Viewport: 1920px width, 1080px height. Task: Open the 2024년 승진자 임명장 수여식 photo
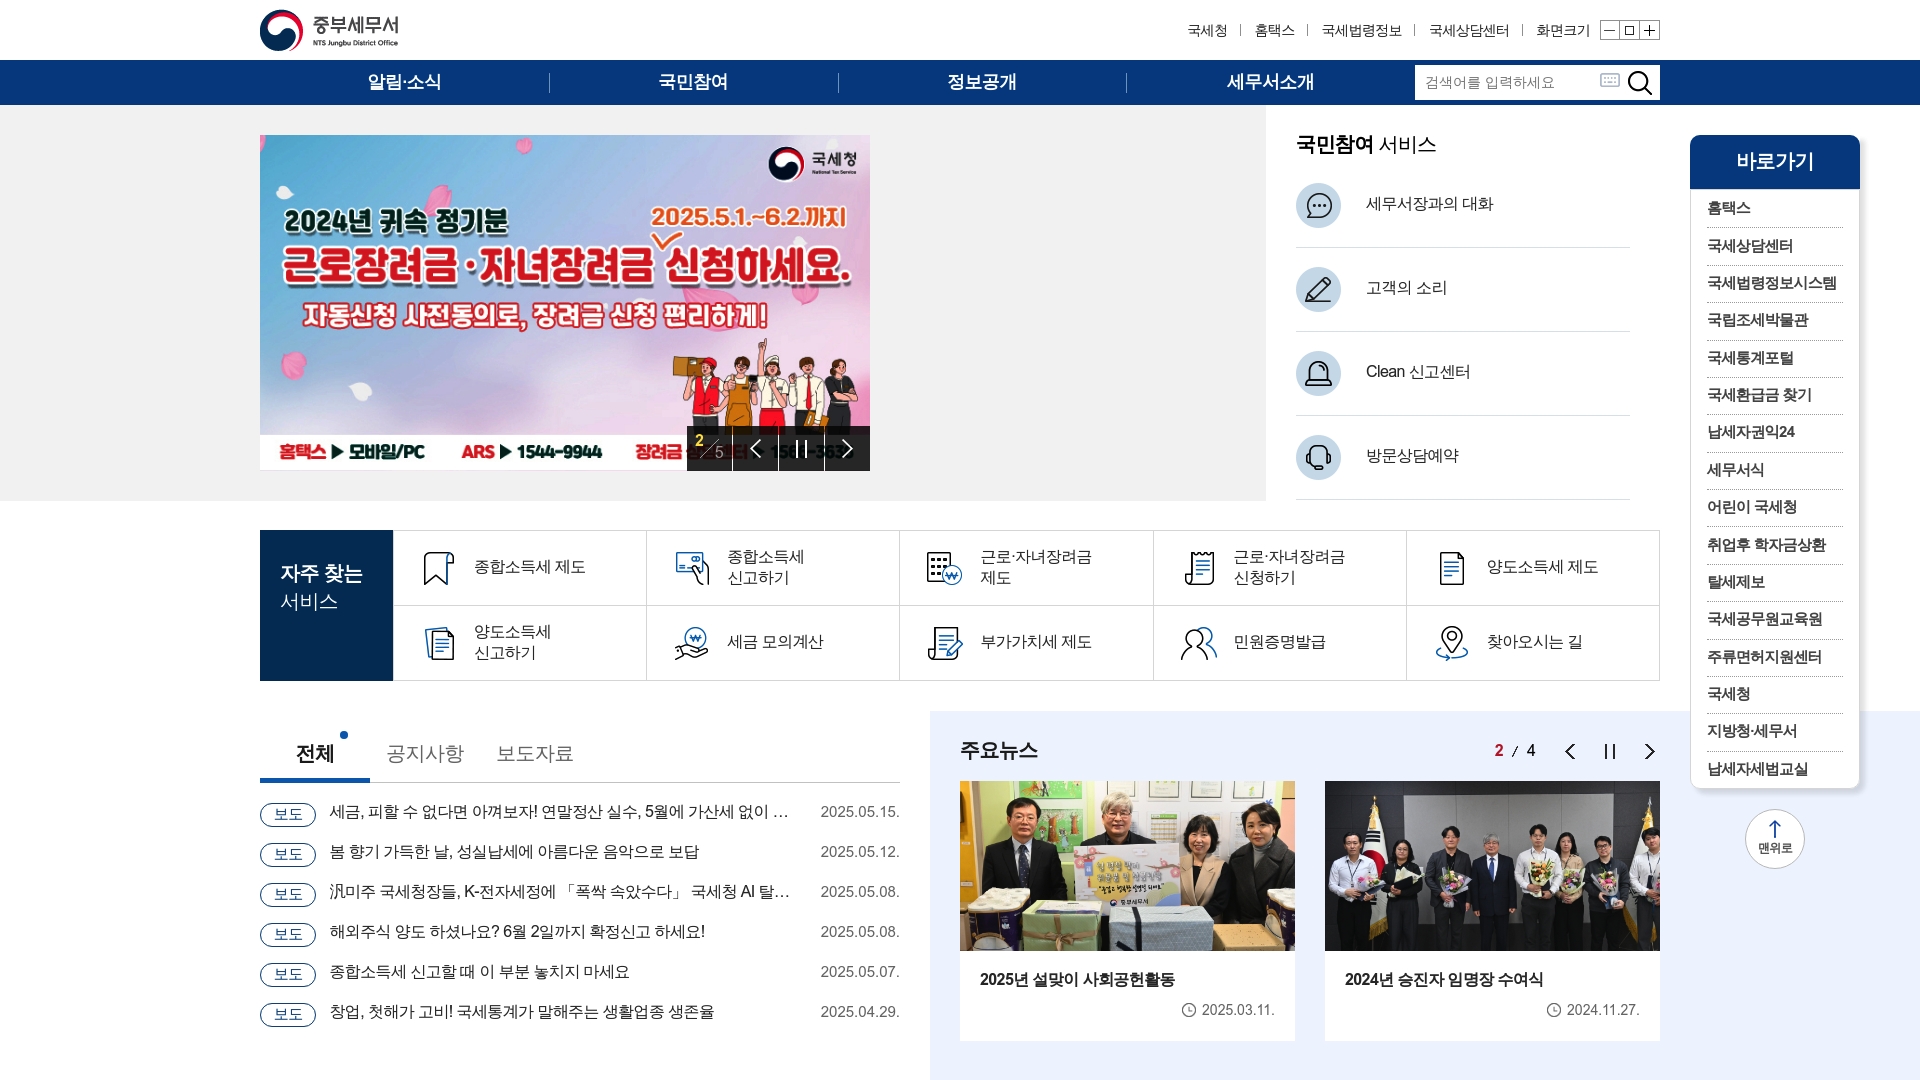pyautogui.click(x=1492, y=866)
